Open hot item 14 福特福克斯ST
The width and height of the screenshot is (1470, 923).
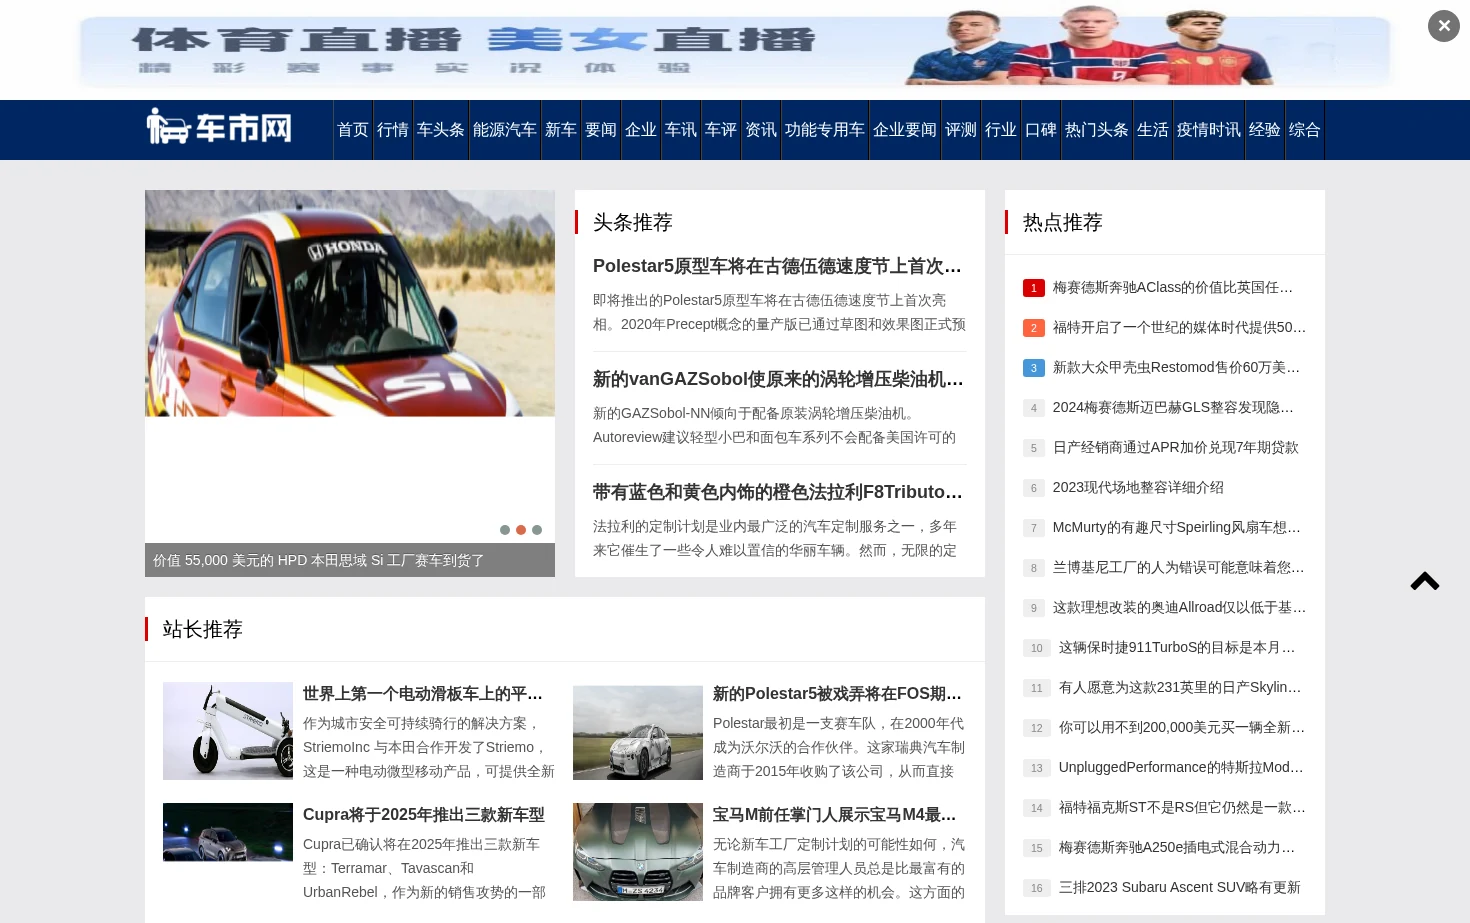click(x=1183, y=807)
